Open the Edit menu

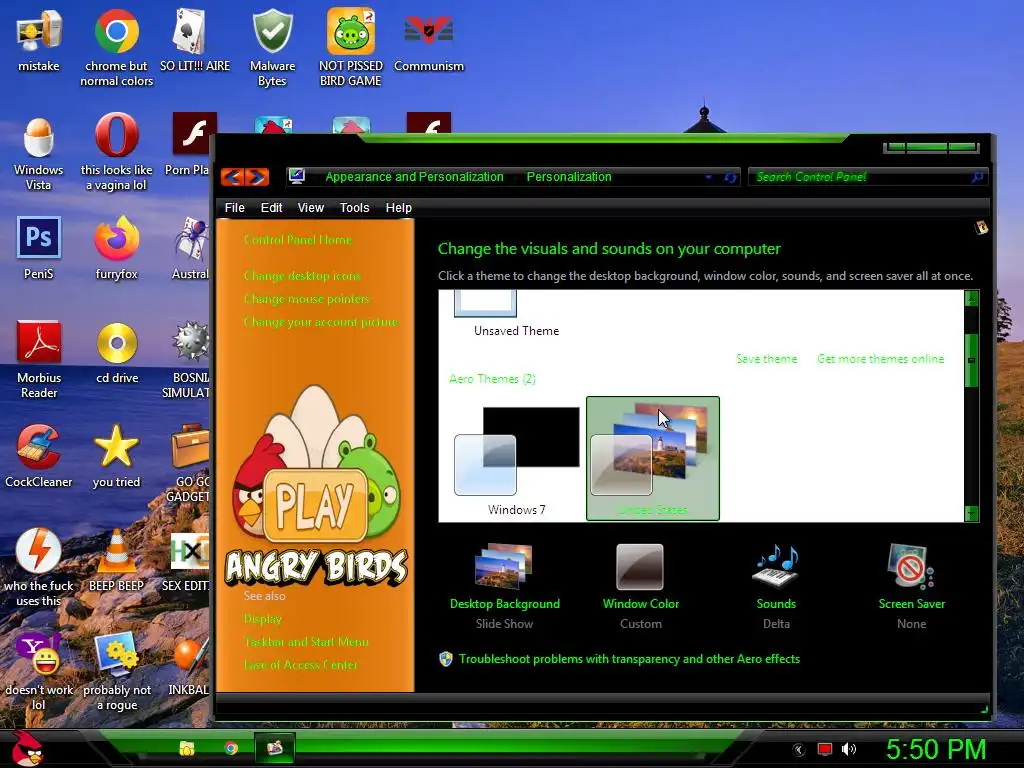(x=271, y=208)
